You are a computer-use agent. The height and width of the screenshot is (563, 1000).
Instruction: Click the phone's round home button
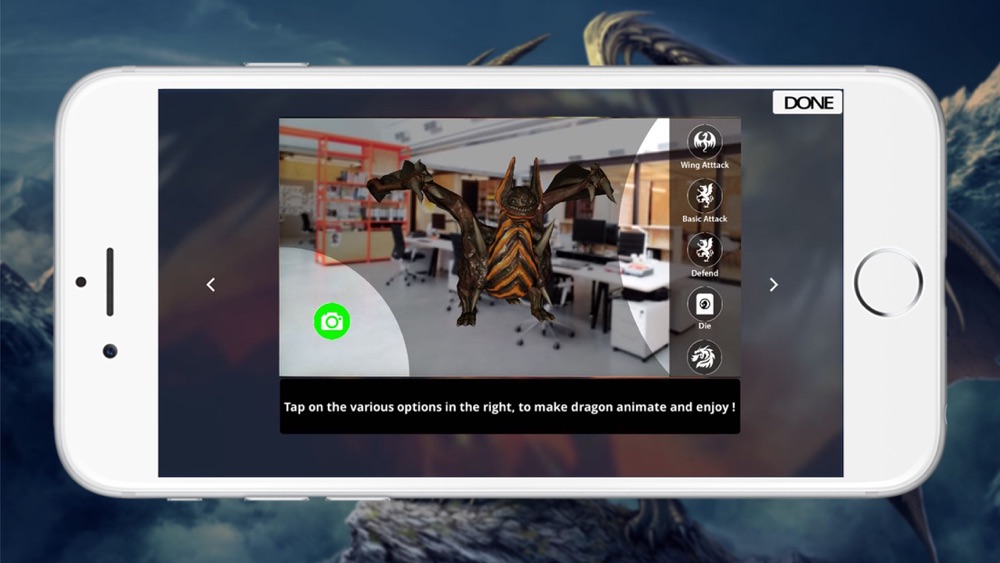pos(888,282)
